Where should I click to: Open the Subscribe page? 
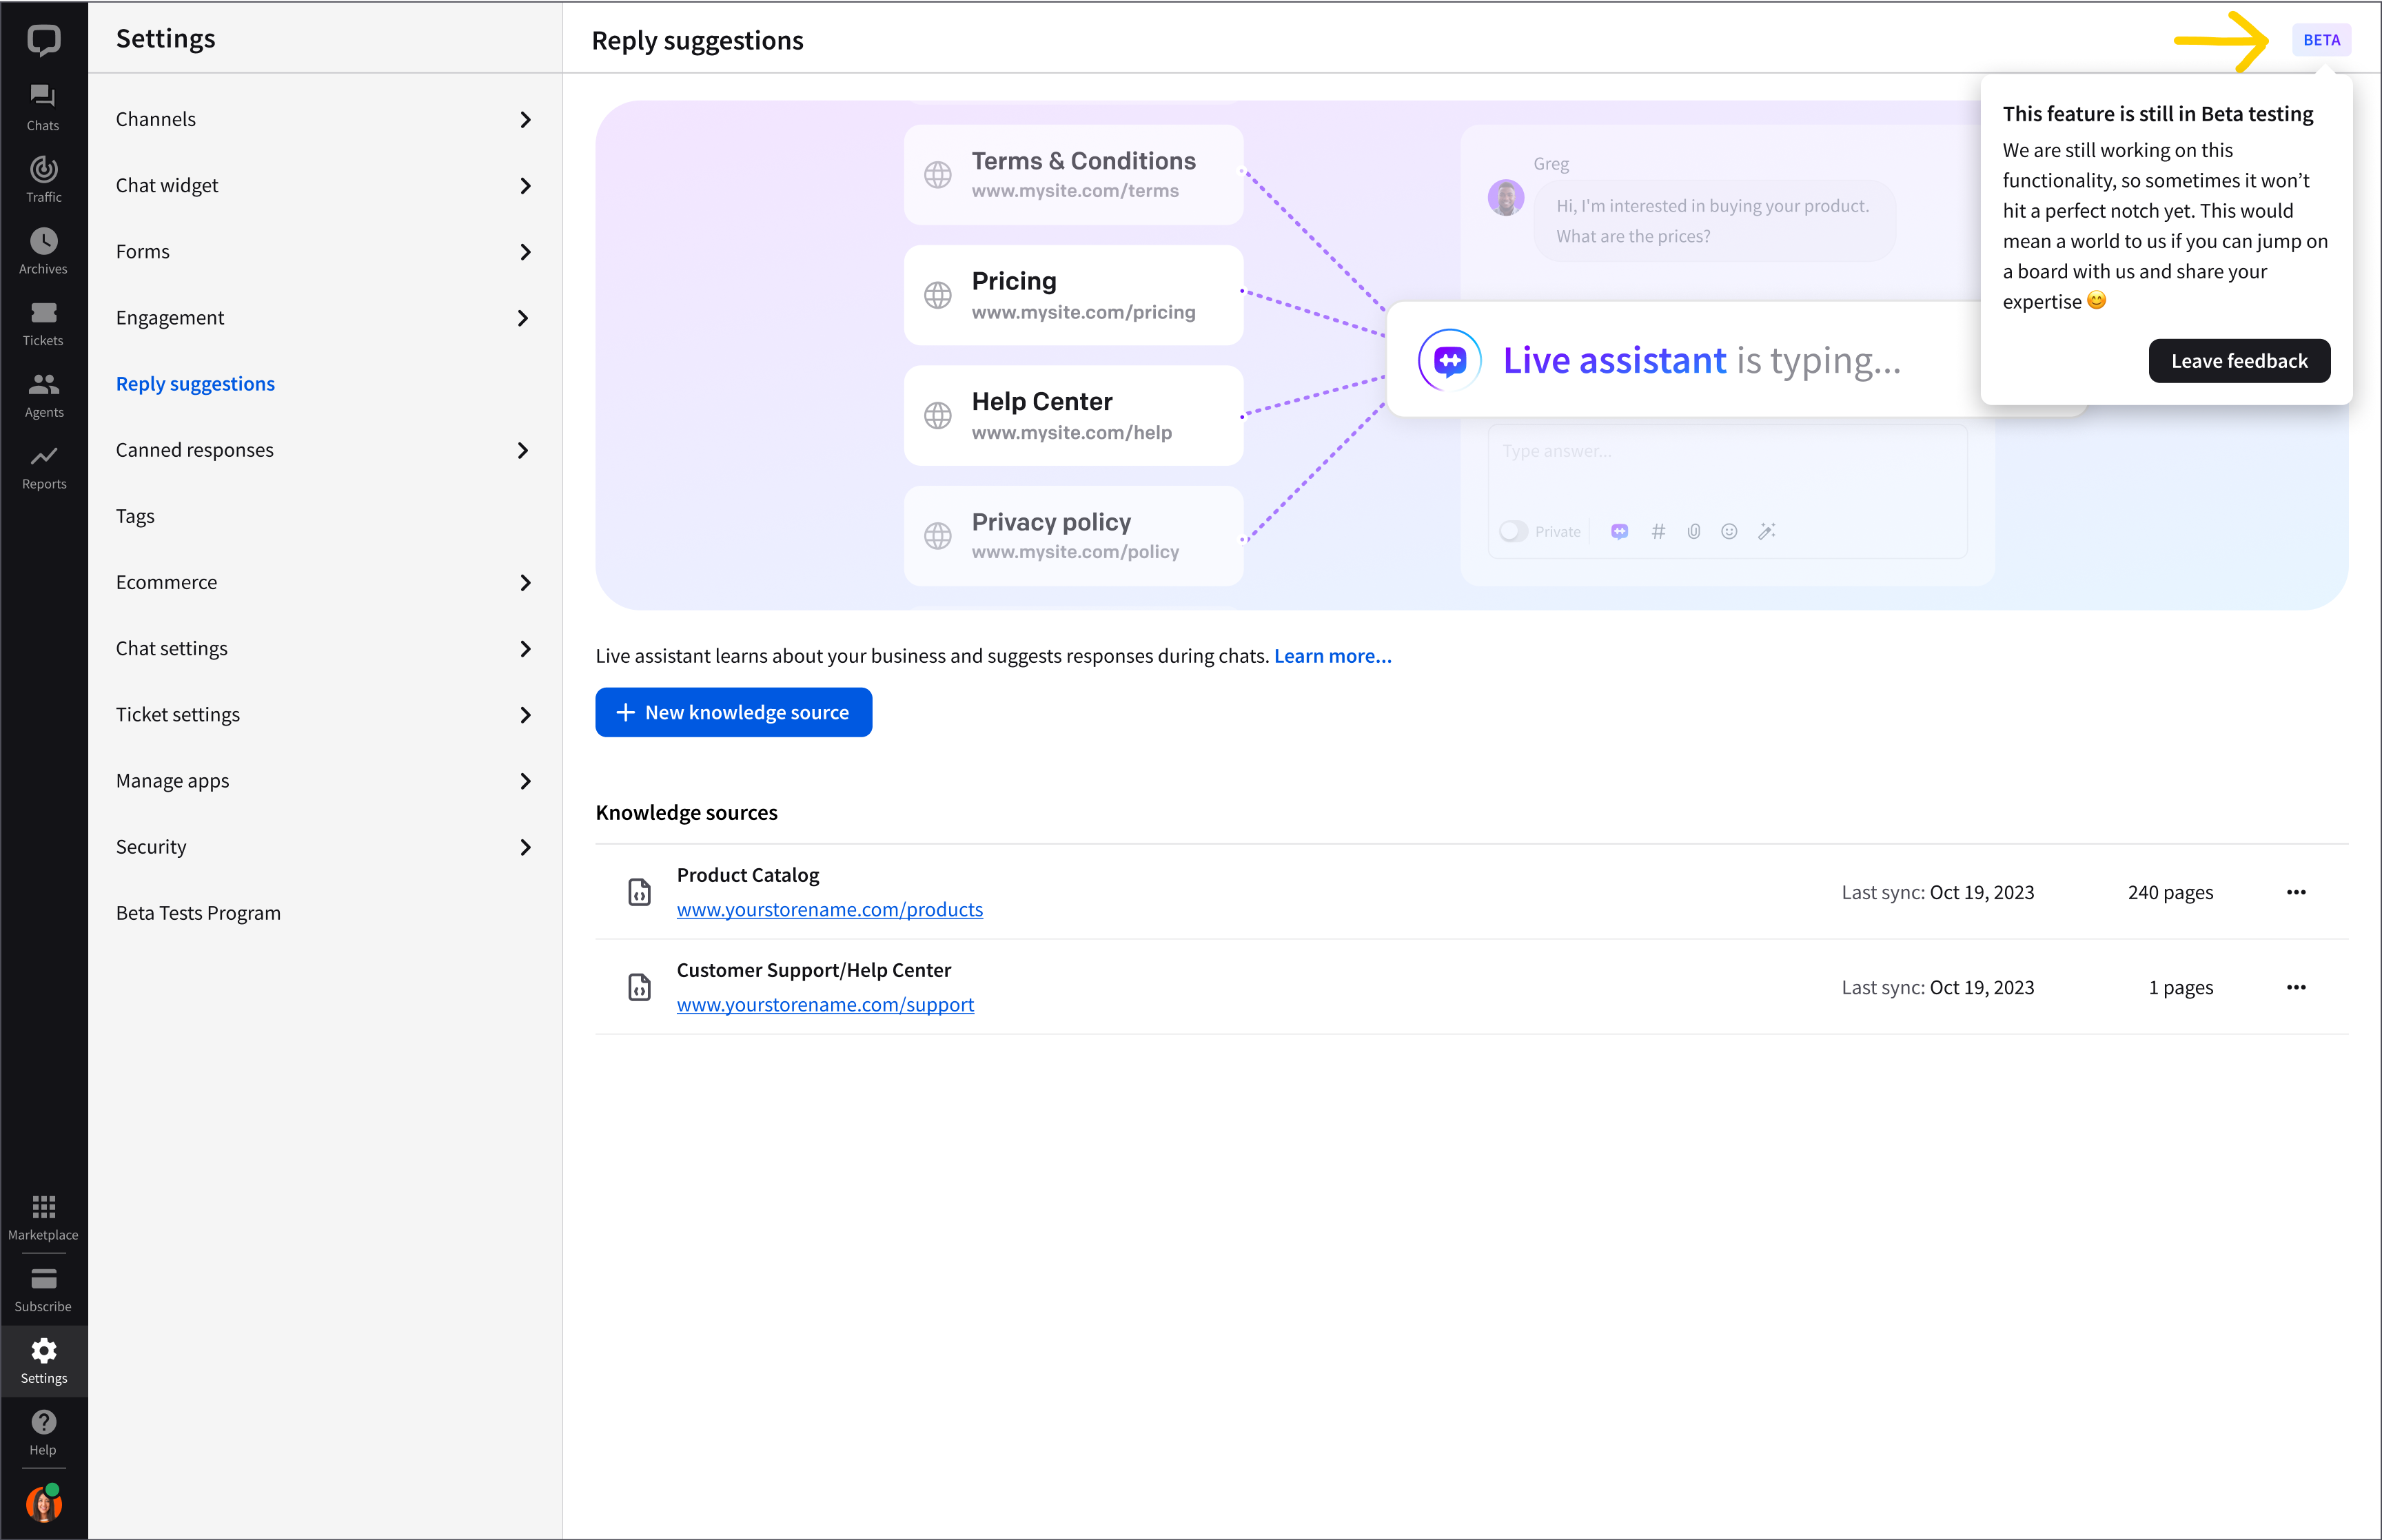[43, 1289]
